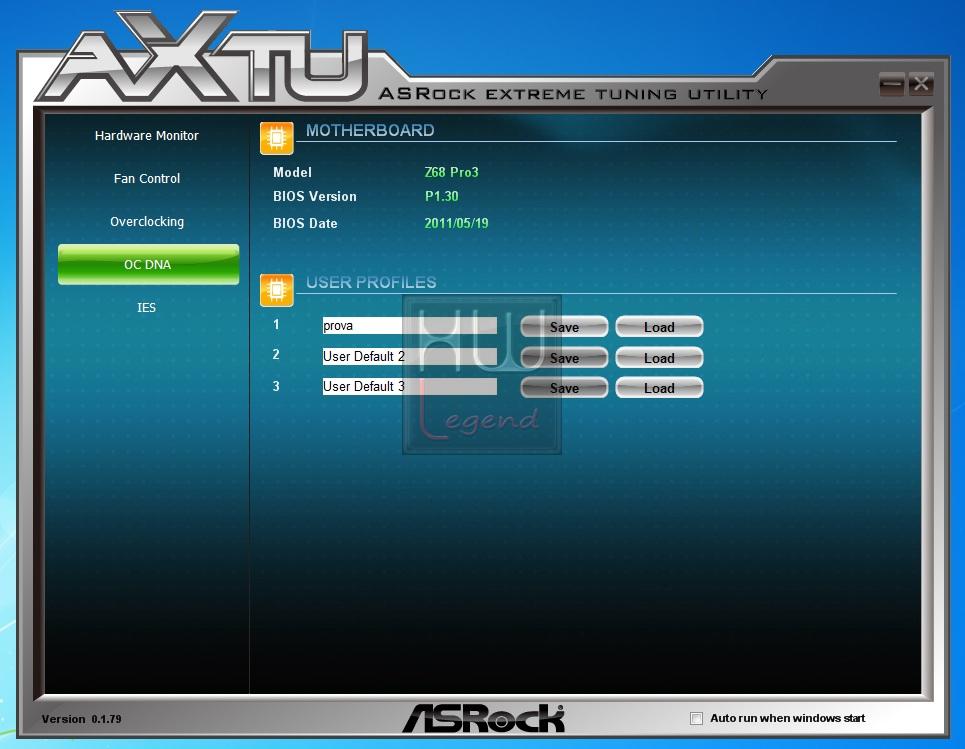Viewport: 965px width, 749px height.
Task: Click the Version 0.1.79 label
Action: pos(81,719)
